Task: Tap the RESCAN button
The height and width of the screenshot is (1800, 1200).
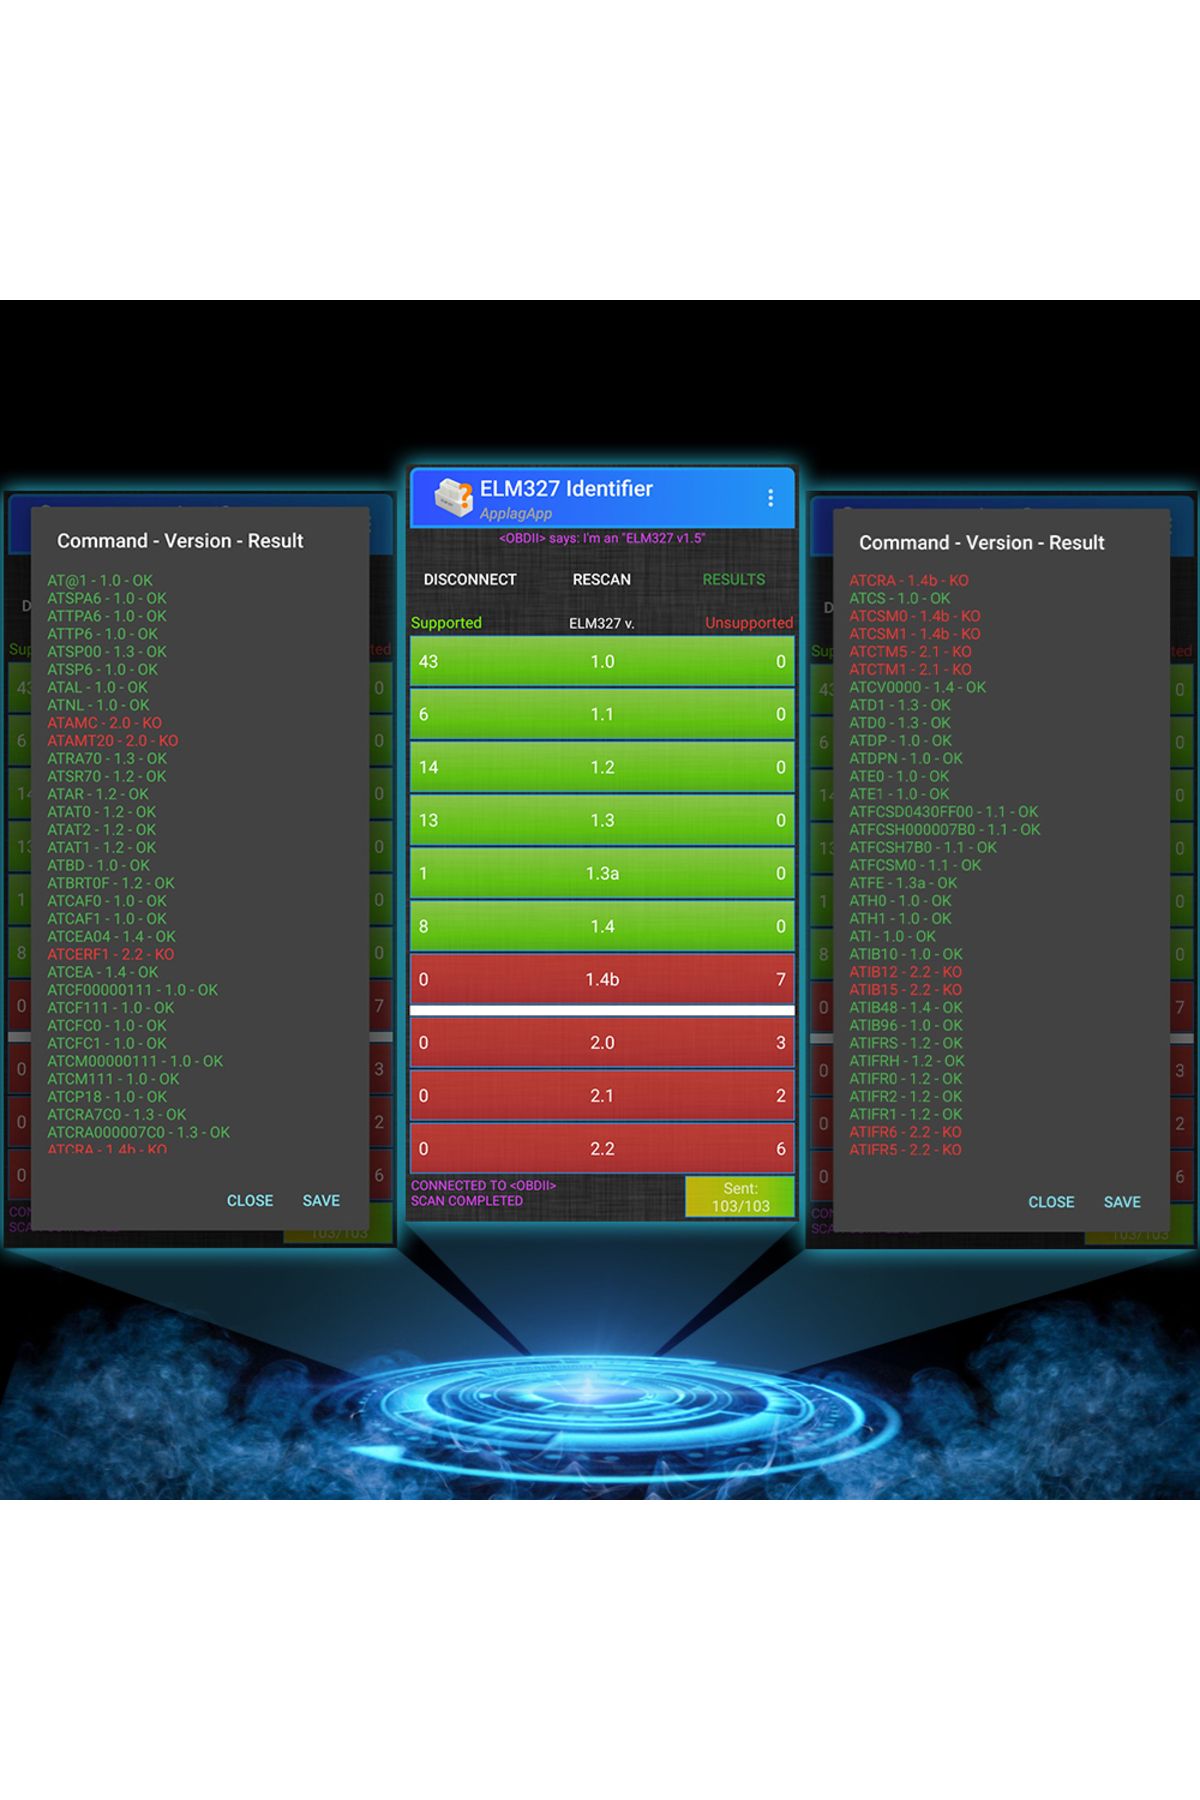Action: click(x=601, y=579)
